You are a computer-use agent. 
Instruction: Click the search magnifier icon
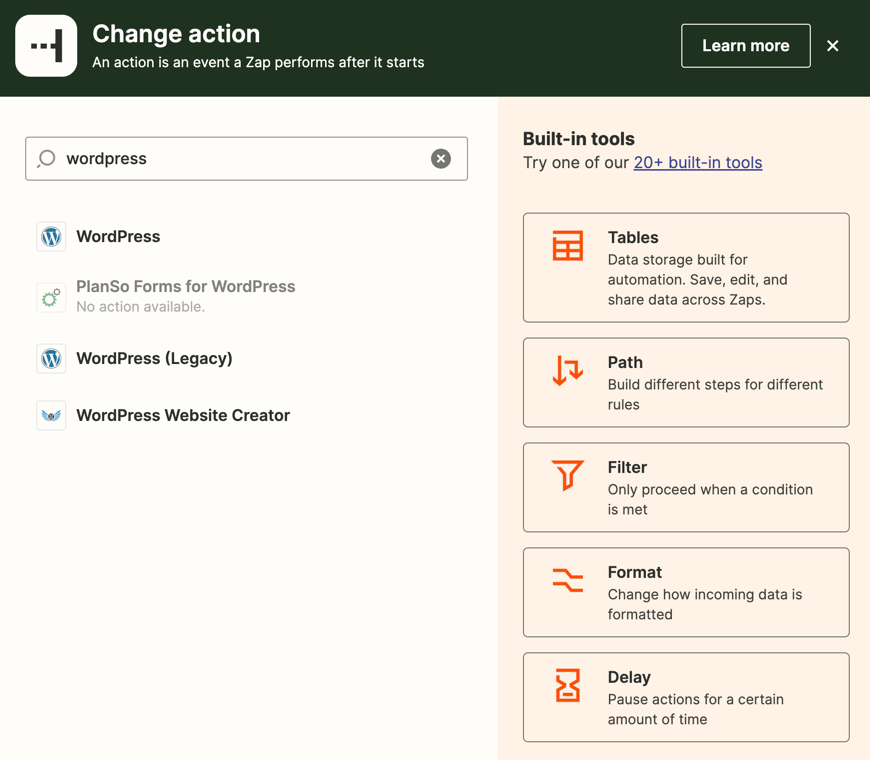tap(46, 159)
